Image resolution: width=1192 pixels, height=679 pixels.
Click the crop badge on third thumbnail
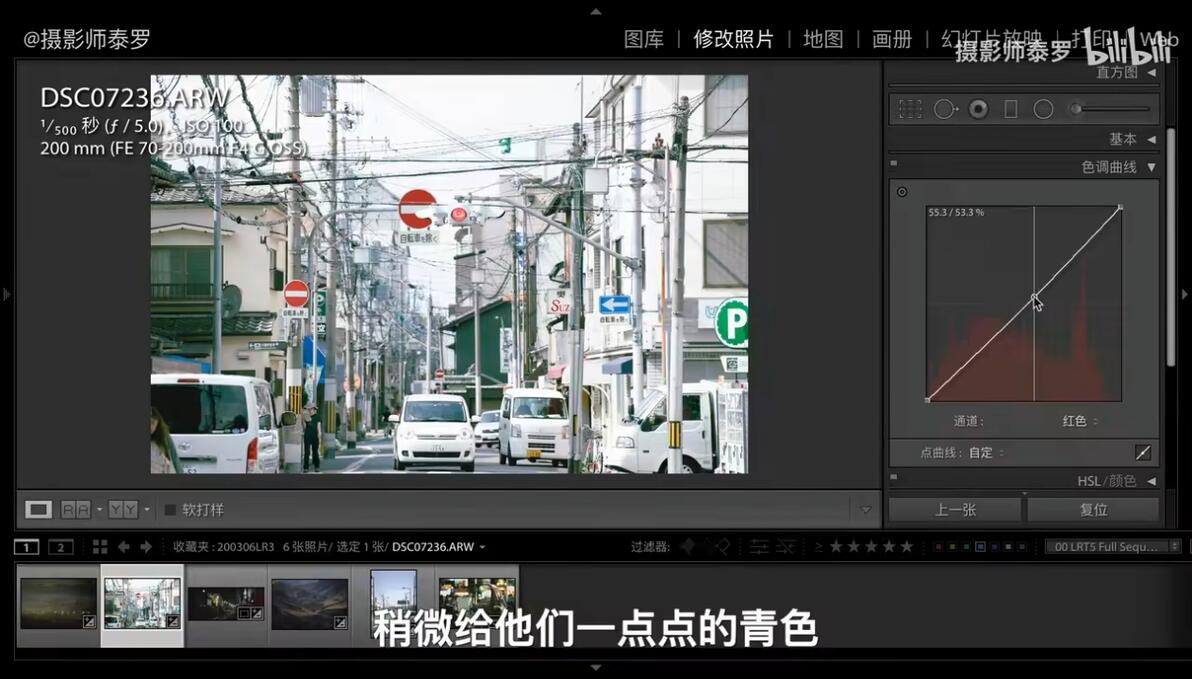(x=244, y=613)
